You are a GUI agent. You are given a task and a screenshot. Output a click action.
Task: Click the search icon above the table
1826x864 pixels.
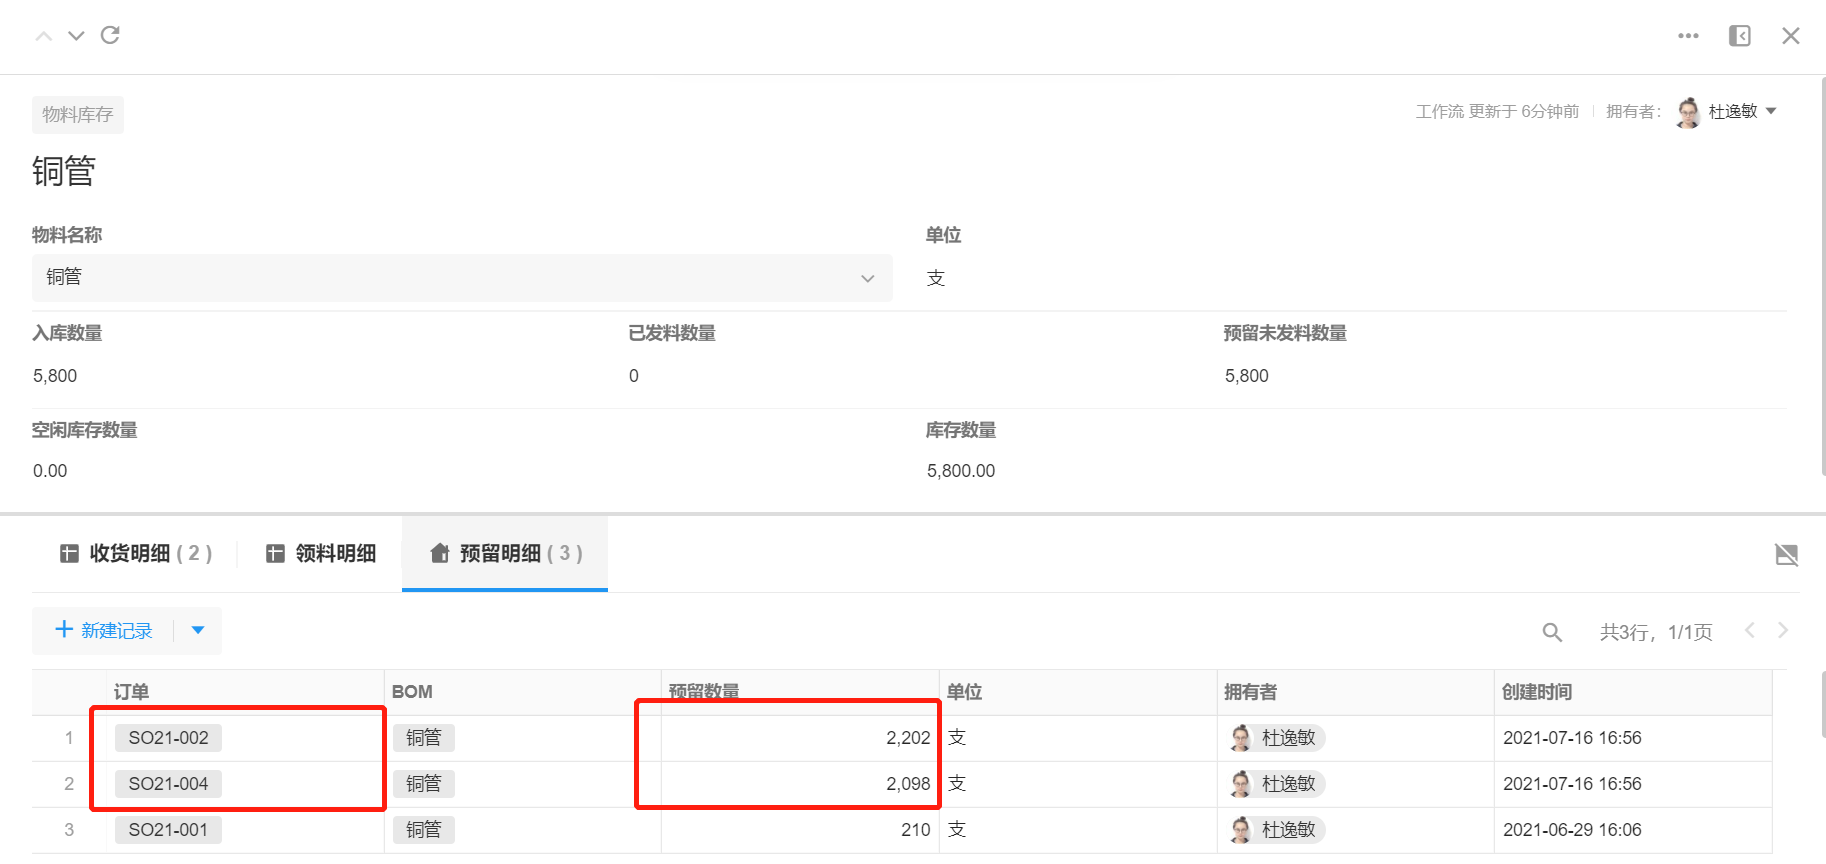(1551, 632)
